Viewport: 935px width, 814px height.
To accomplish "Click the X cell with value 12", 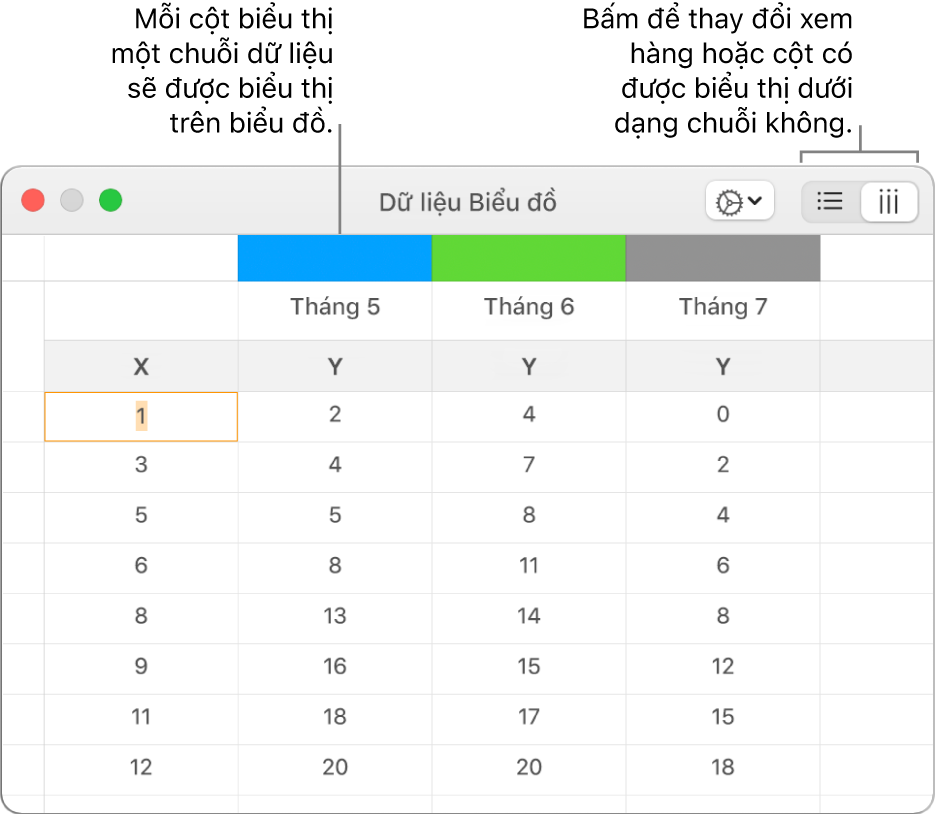I will click(141, 767).
